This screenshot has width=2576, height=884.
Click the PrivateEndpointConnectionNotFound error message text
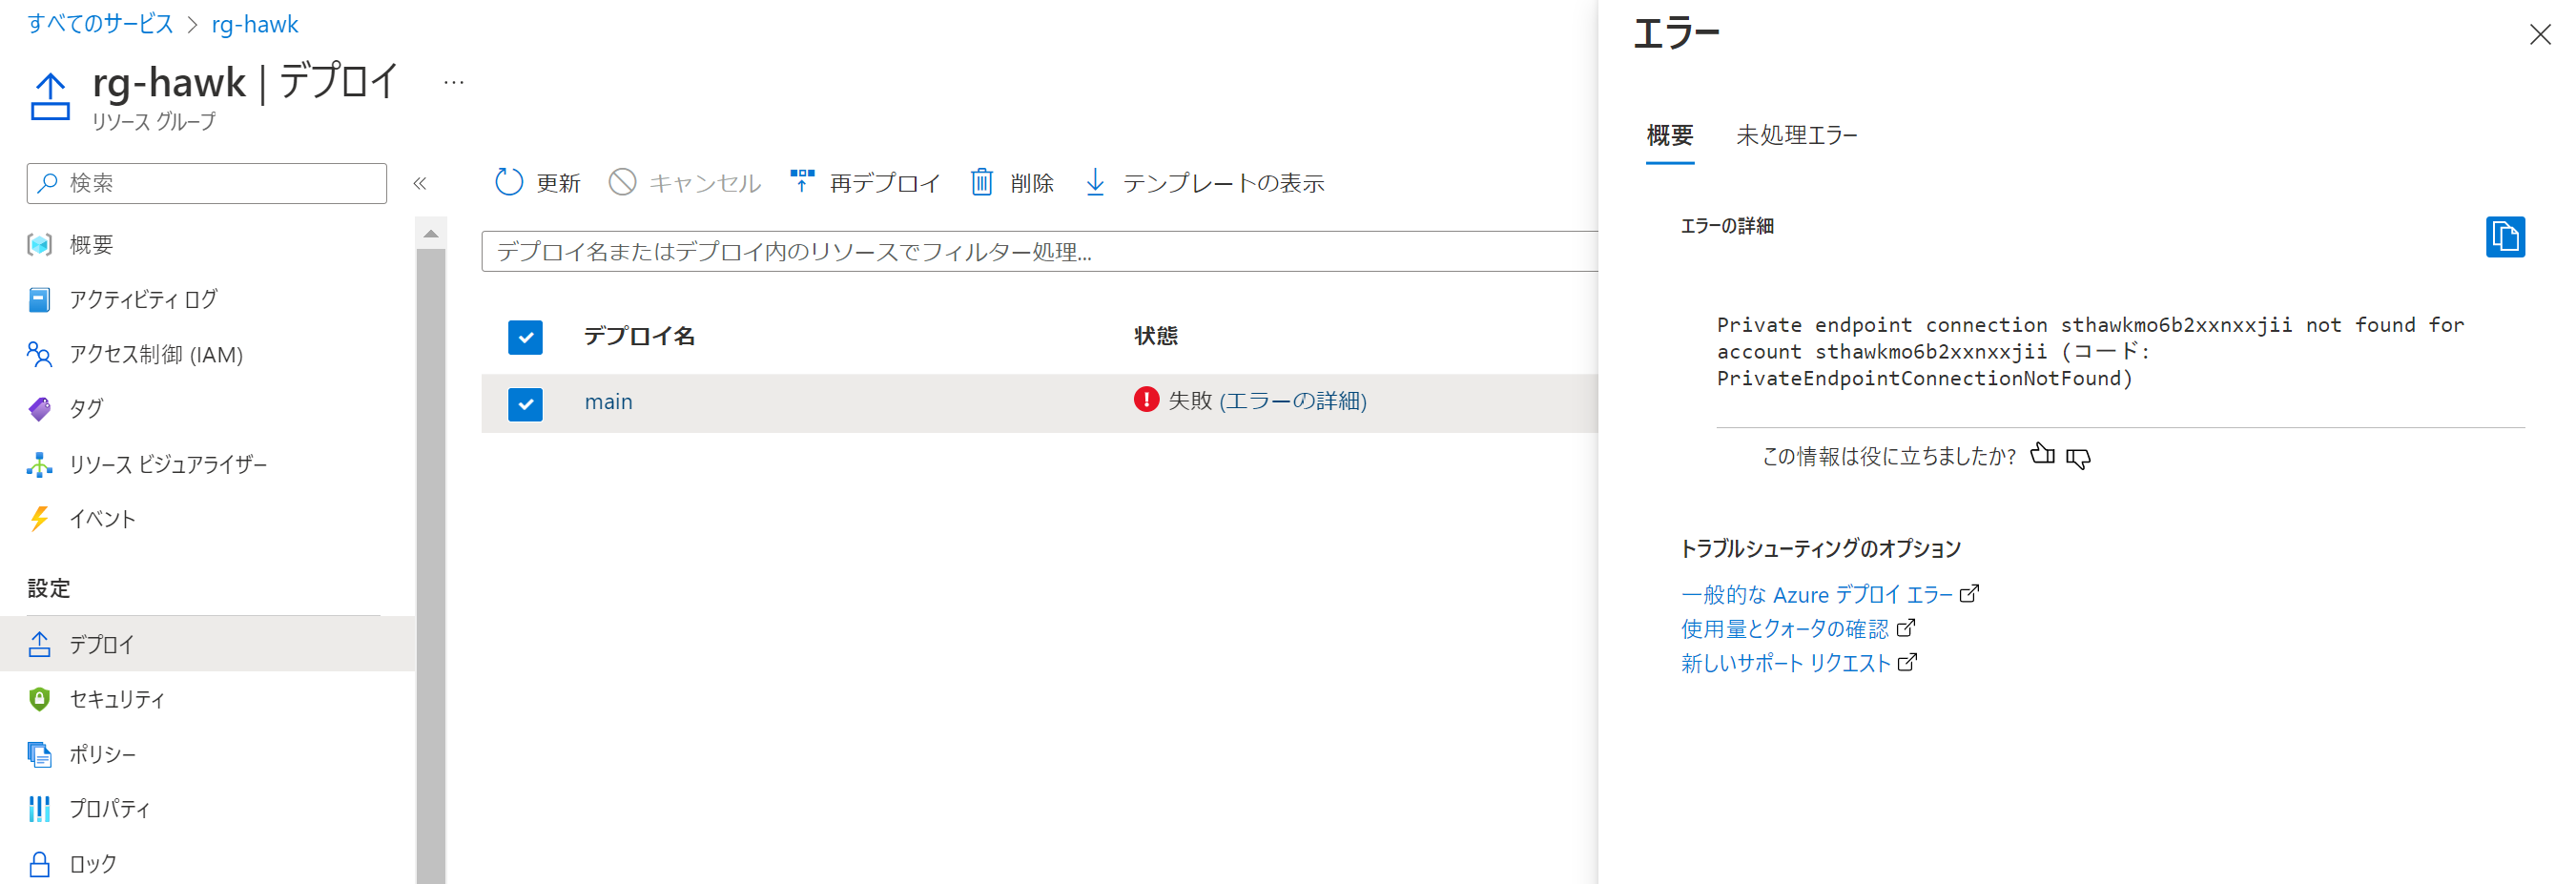[2090, 352]
